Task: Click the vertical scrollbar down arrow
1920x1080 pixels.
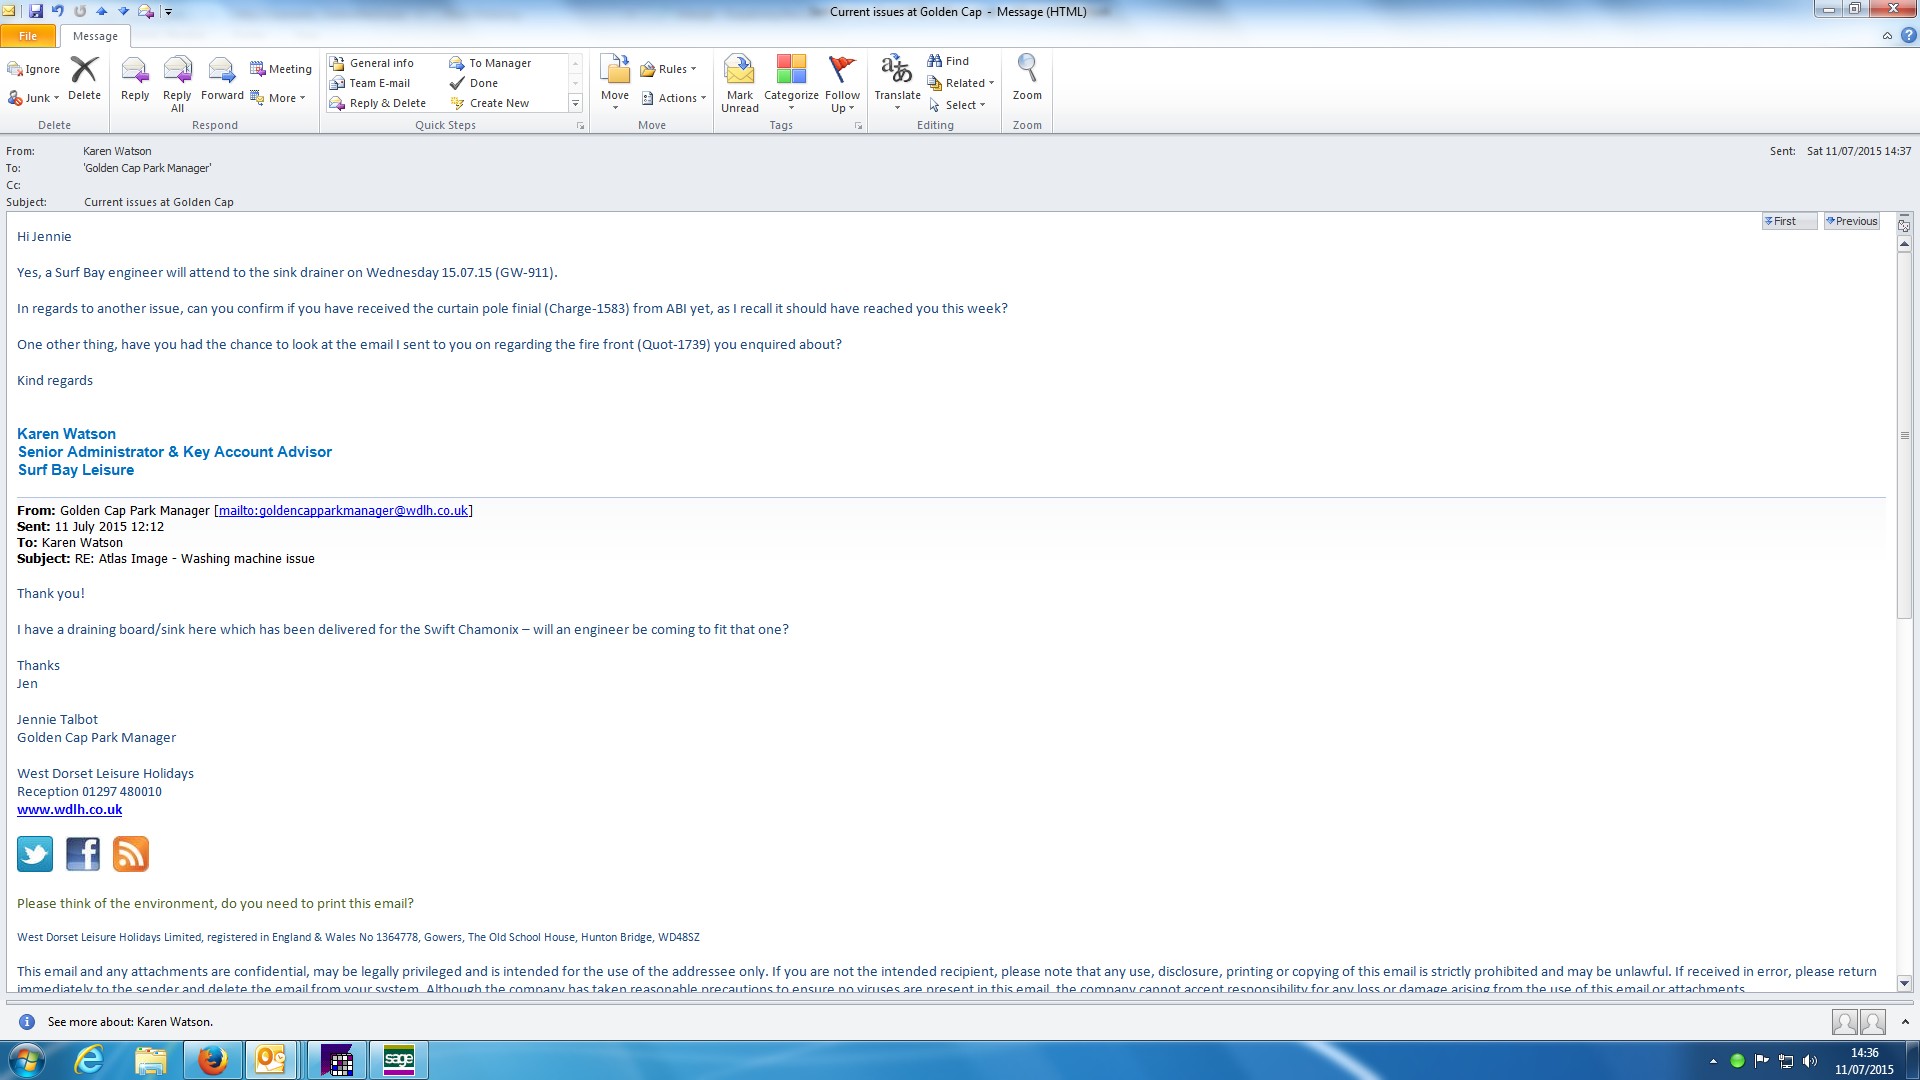Action: 1904,983
